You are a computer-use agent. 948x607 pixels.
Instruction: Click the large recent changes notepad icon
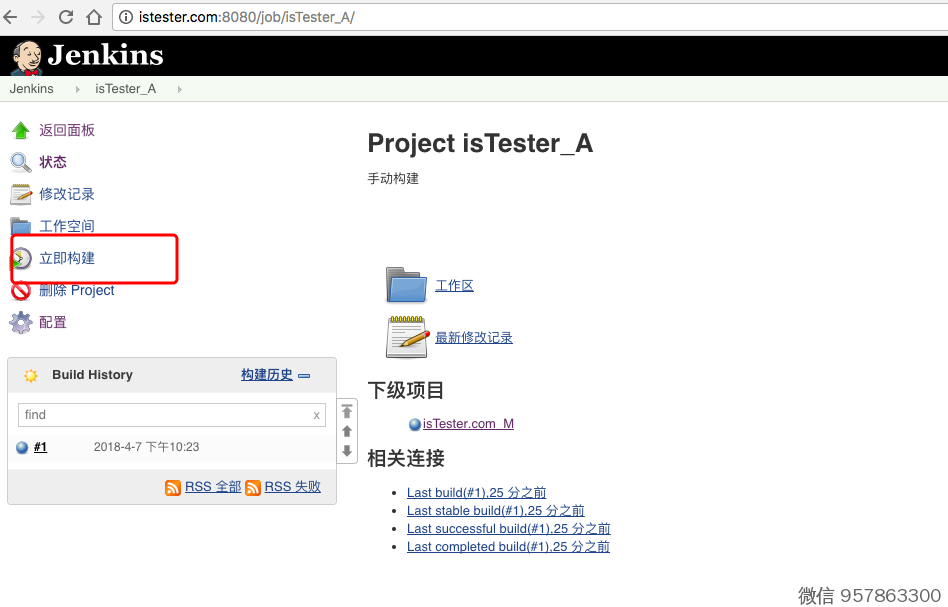click(407, 337)
